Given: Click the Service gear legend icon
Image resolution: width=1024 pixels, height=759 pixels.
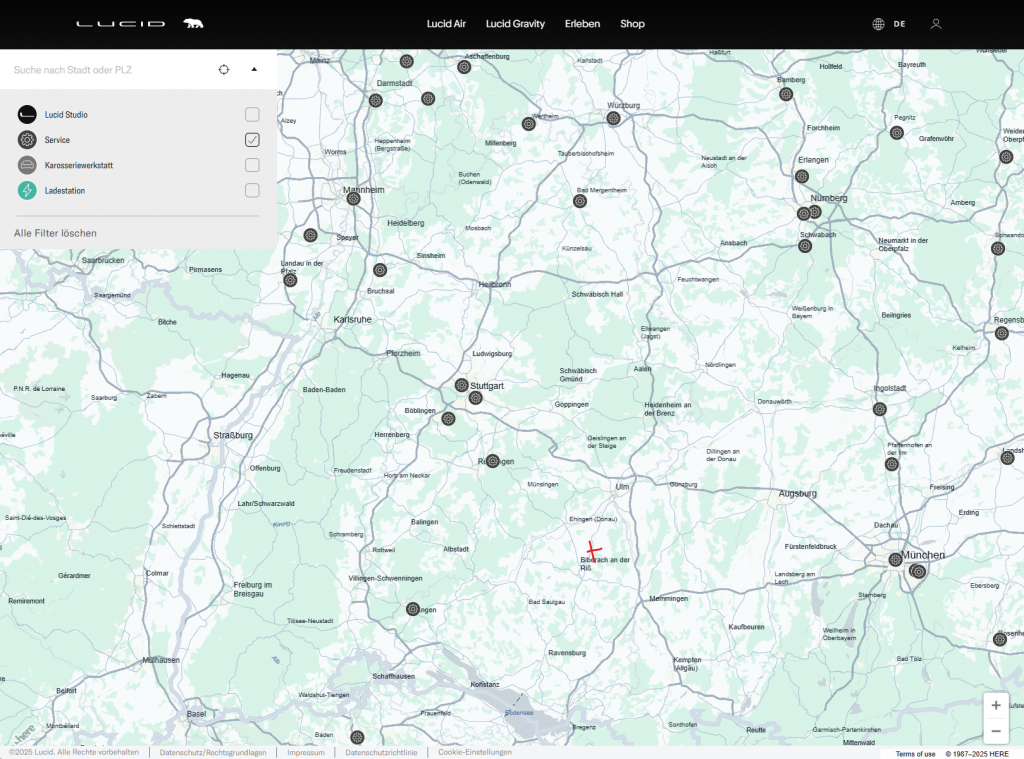Looking at the screenshot, I should 27,140.
